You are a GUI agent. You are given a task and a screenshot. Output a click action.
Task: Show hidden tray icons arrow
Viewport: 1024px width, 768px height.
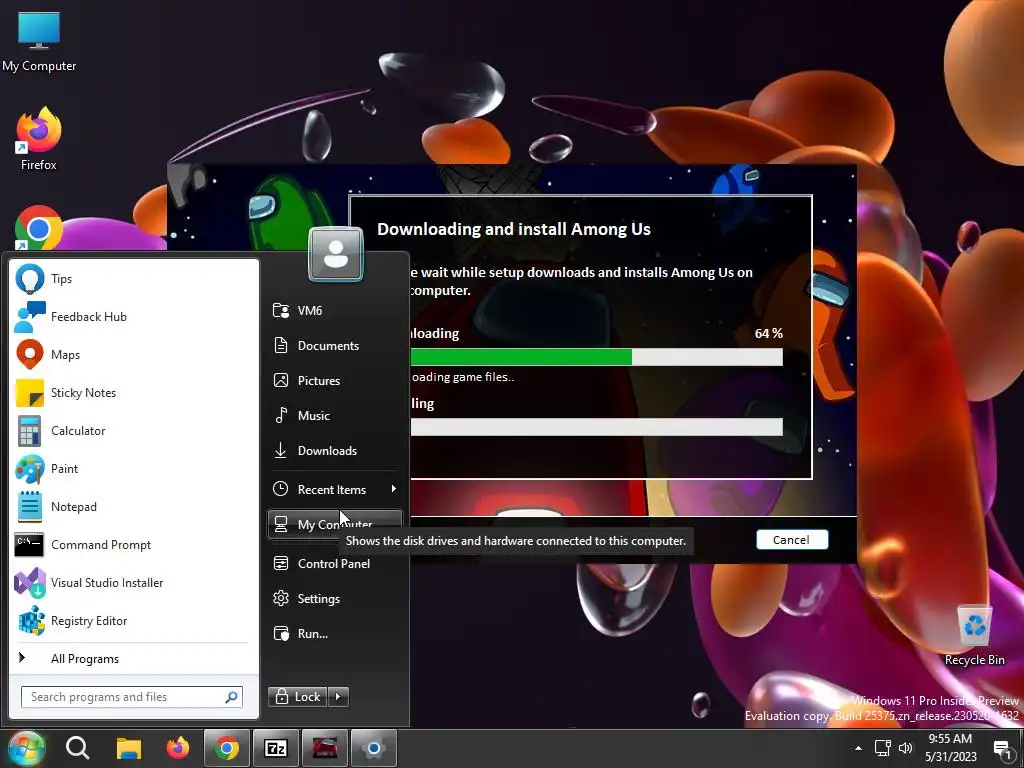click(858, 748)
